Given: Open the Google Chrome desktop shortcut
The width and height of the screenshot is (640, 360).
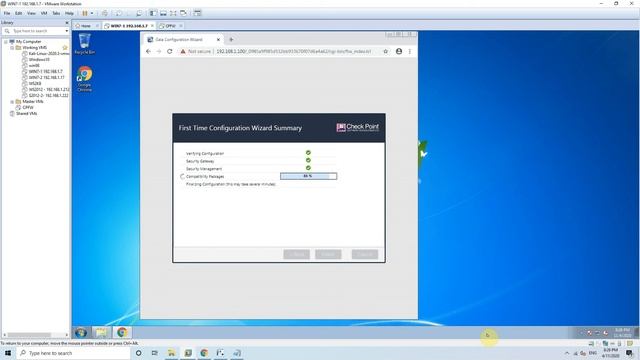Looking at the screenshot, I should (84, 79).
